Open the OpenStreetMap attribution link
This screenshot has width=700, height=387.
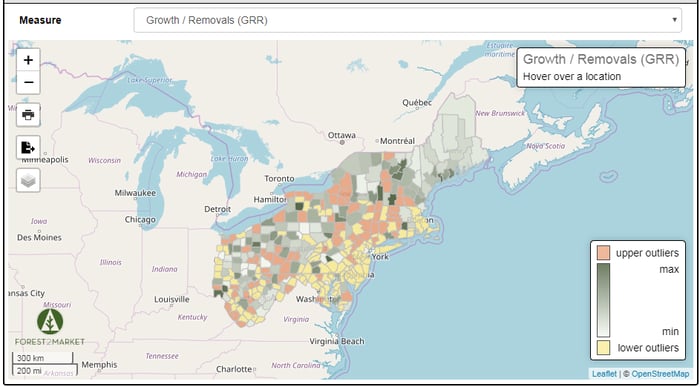pyautogui.click(x=660, y=374)
